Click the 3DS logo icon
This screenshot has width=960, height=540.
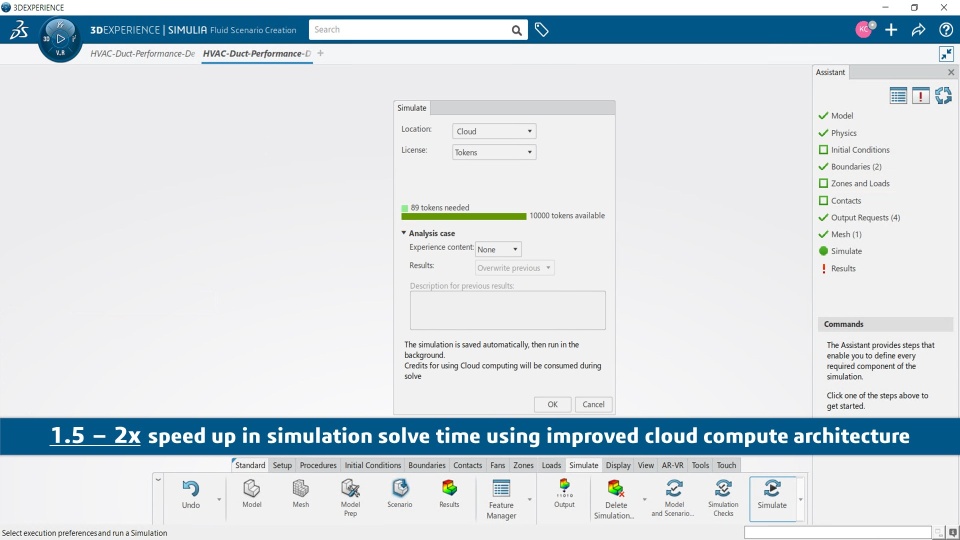[19, 29]
